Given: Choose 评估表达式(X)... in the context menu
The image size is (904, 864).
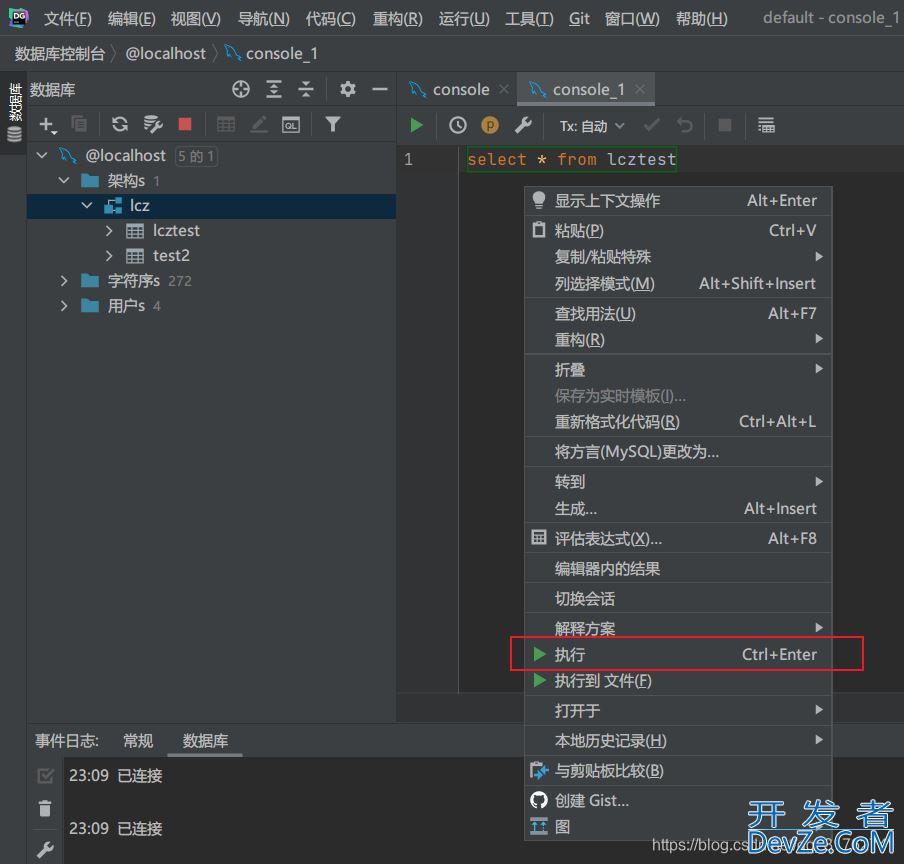Looking at the screenshot, I should [x=678, y=538].
